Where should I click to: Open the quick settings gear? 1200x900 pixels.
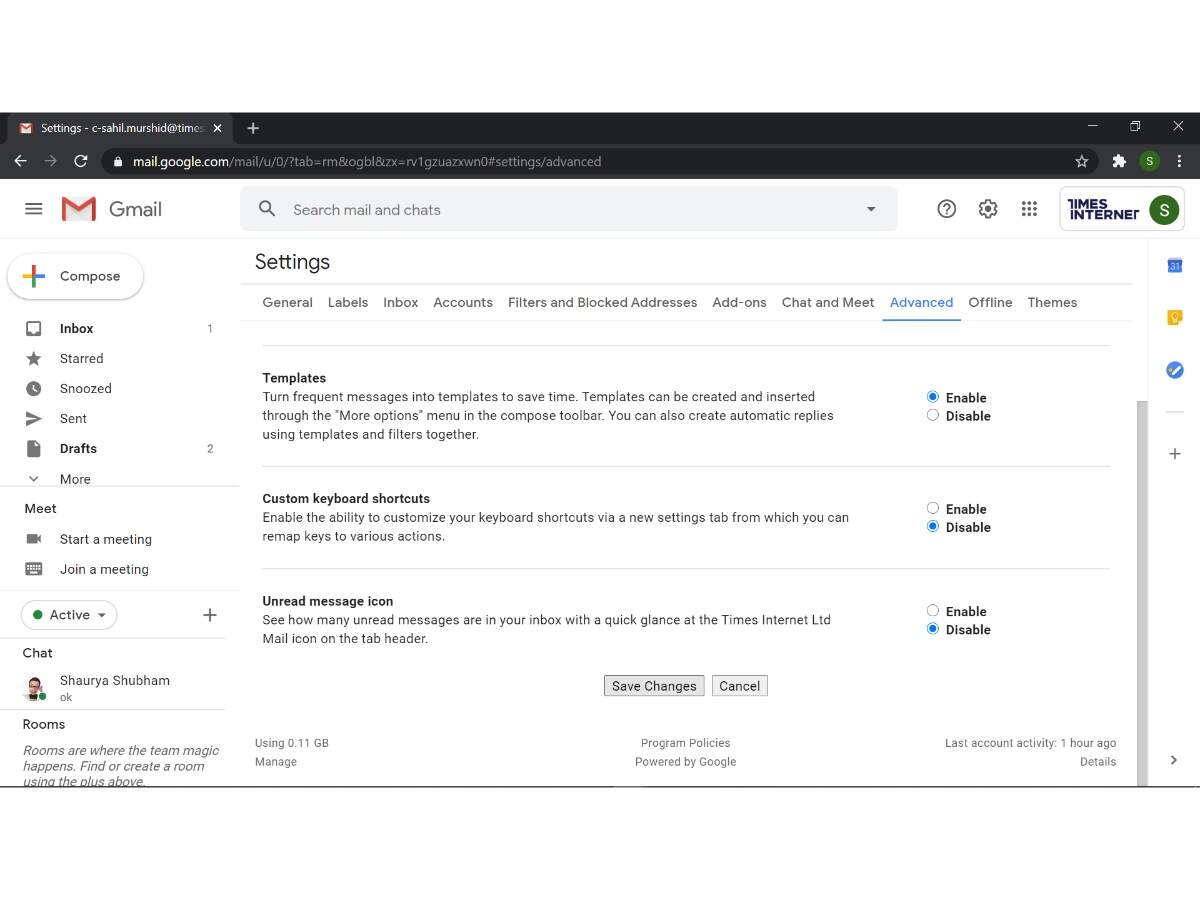click(x=988, y=208)
